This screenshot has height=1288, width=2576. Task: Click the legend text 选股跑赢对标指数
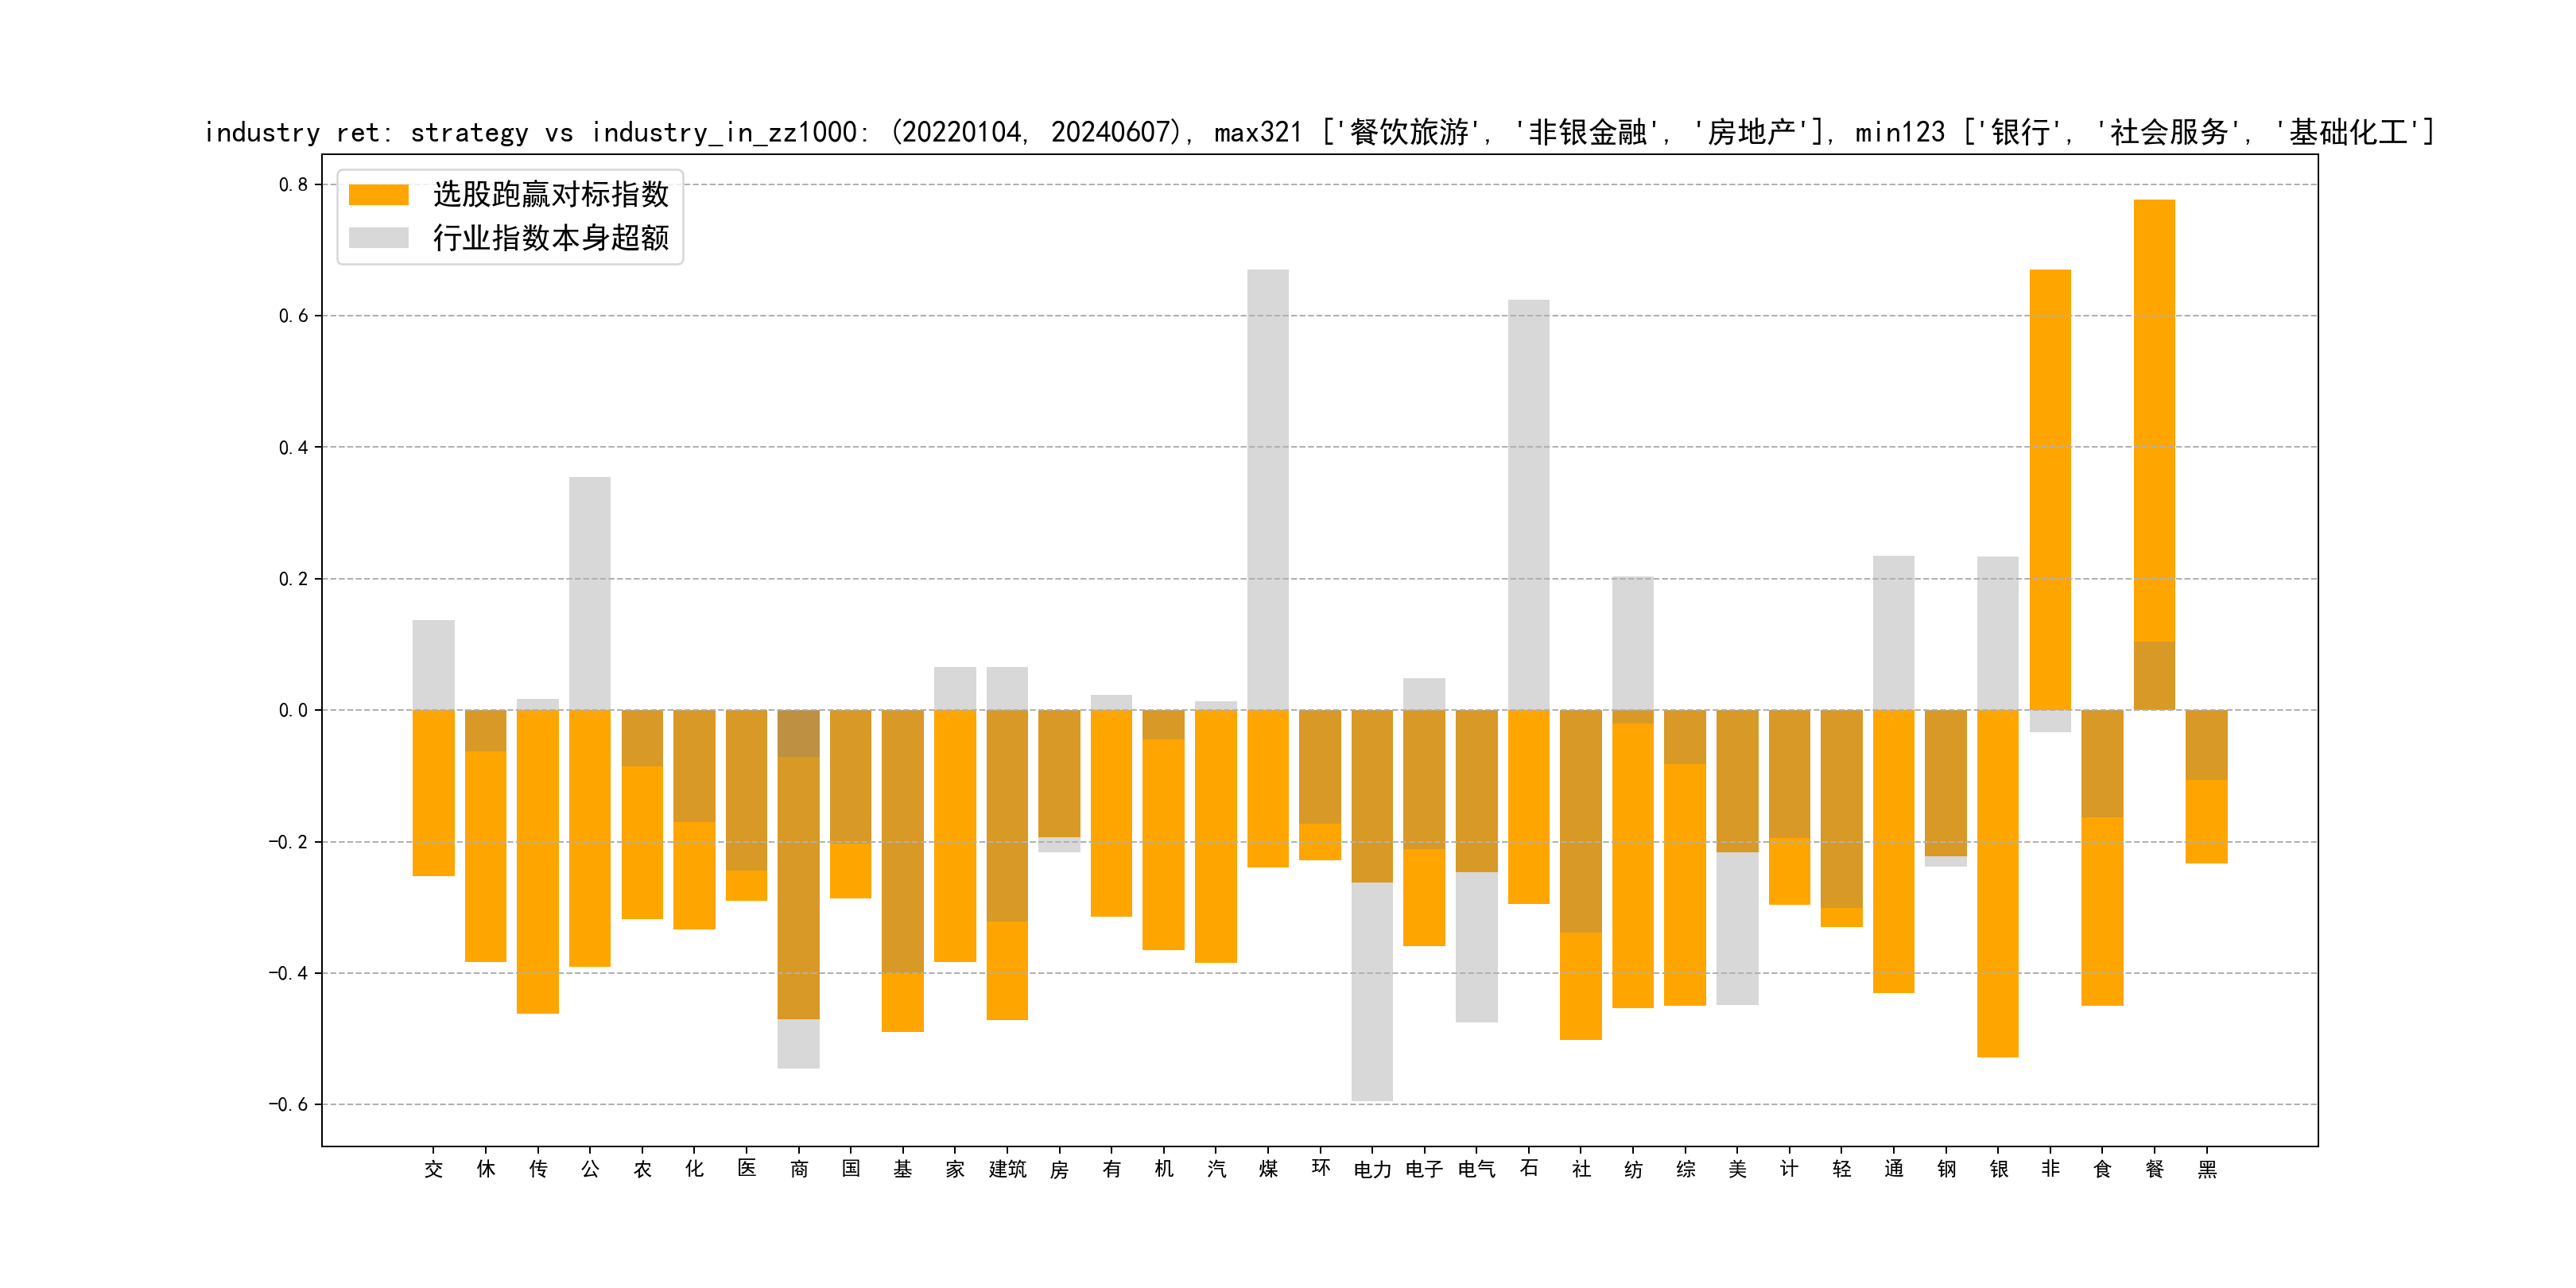tap(550, 195)
